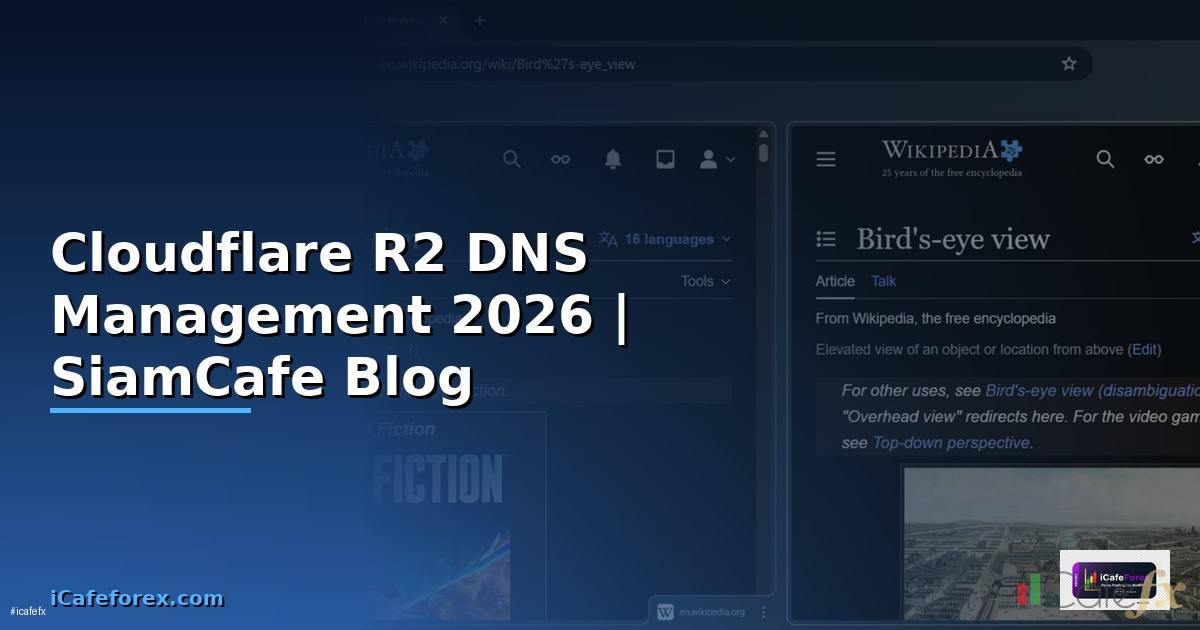Click the iCafeForex logo badge
The height and width of the screenshot is (630, 1200).
tap(1114, 580)
